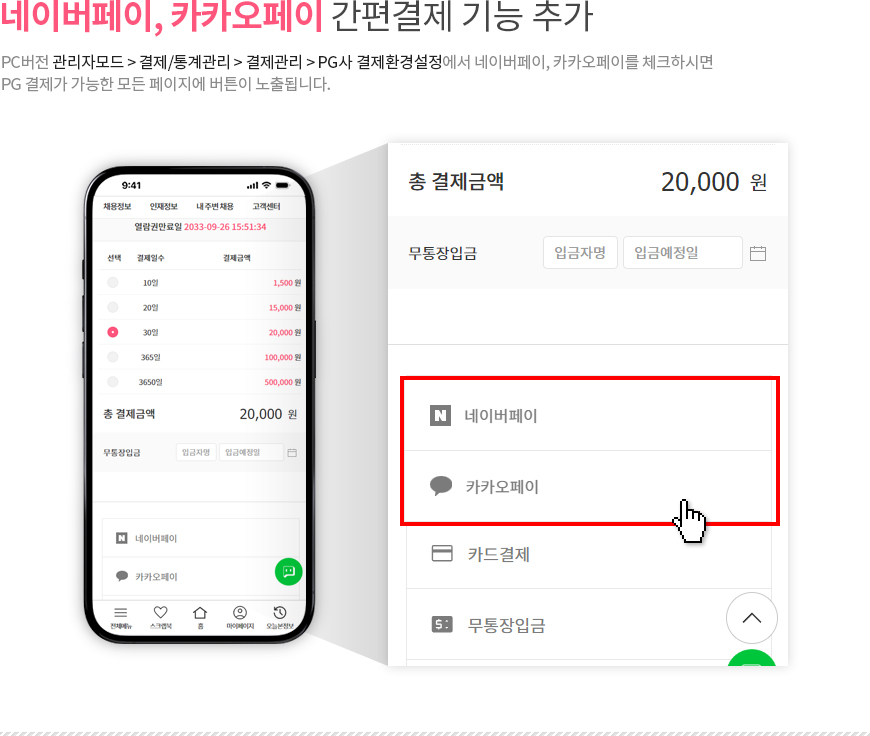This screenshot has width=870, height=736.
Task: Tap the heart 스크랩 icon in phone bottom bar
Action: [x=160, y=612]
